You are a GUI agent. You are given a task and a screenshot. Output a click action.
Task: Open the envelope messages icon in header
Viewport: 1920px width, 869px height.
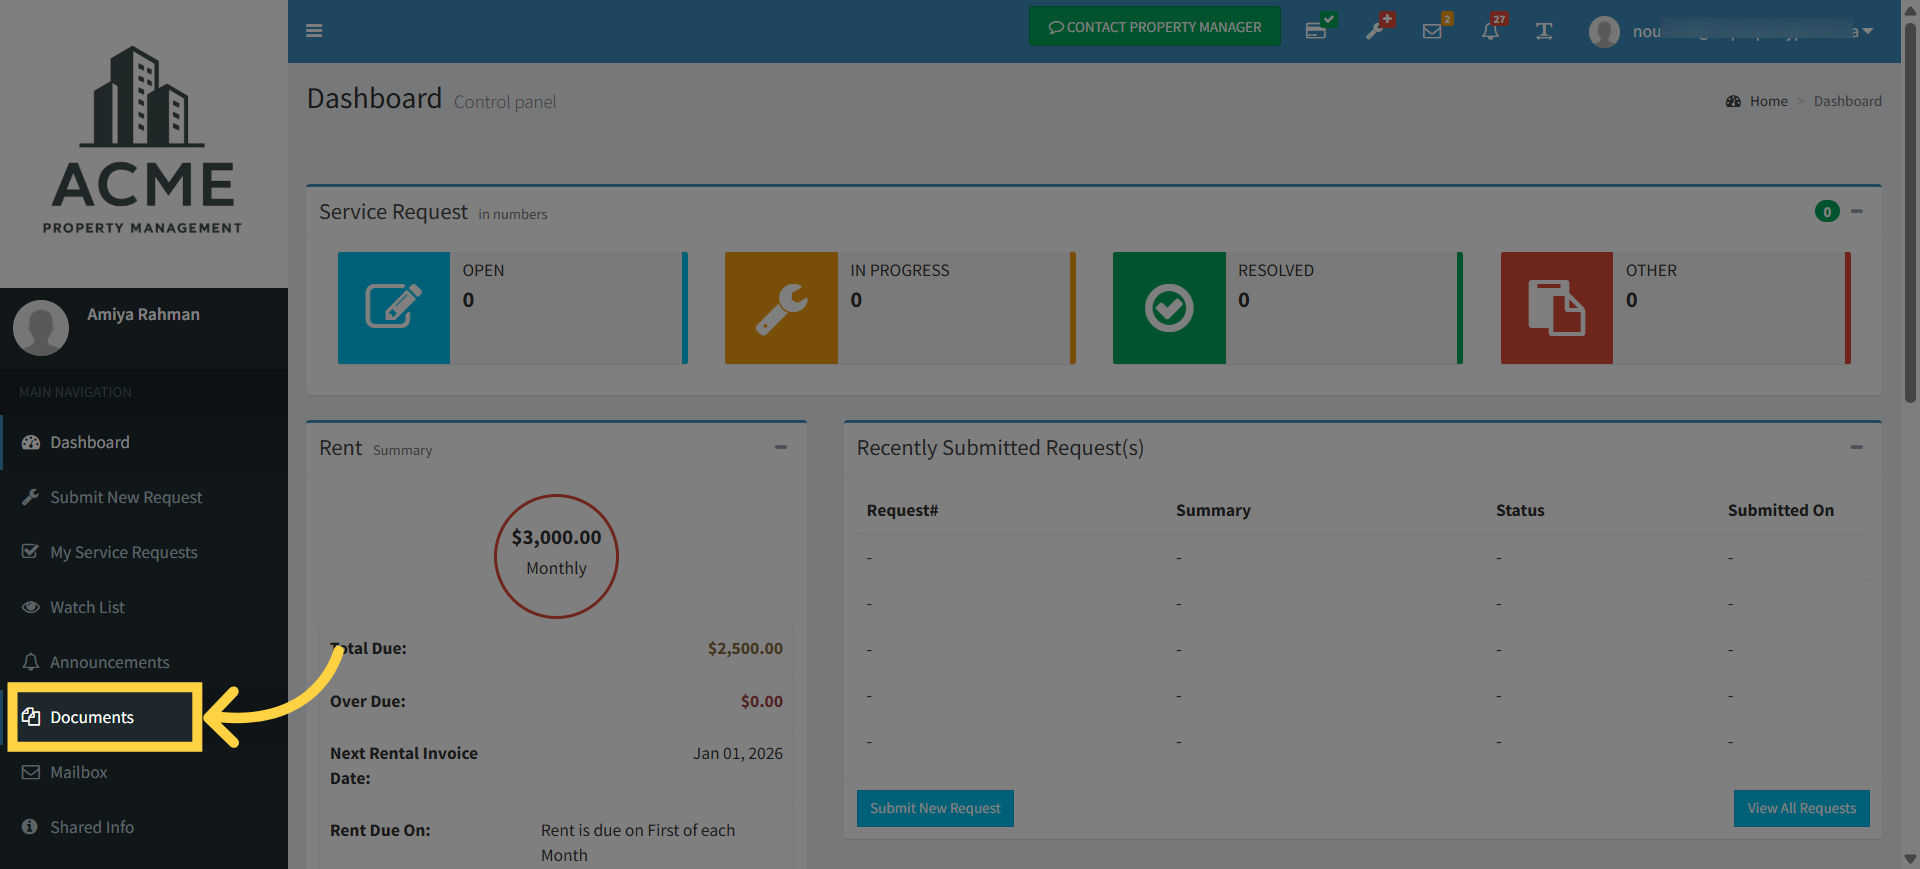coord(1433,30)
